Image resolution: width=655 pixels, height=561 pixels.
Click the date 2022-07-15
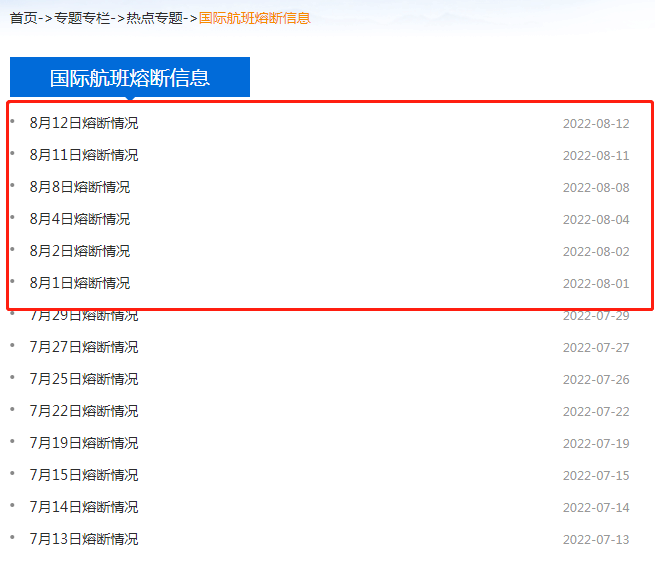[596, 476]
